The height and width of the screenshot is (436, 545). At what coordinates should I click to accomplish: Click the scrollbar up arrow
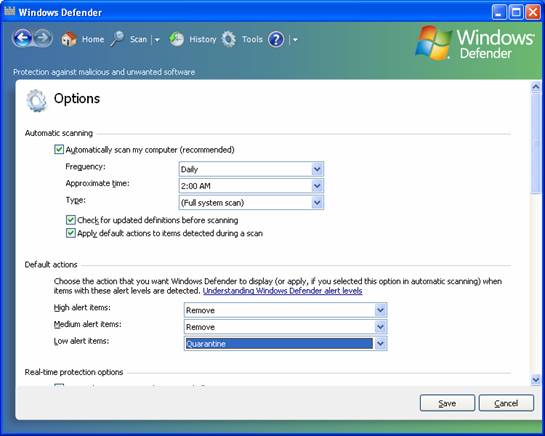click(536, 87)
